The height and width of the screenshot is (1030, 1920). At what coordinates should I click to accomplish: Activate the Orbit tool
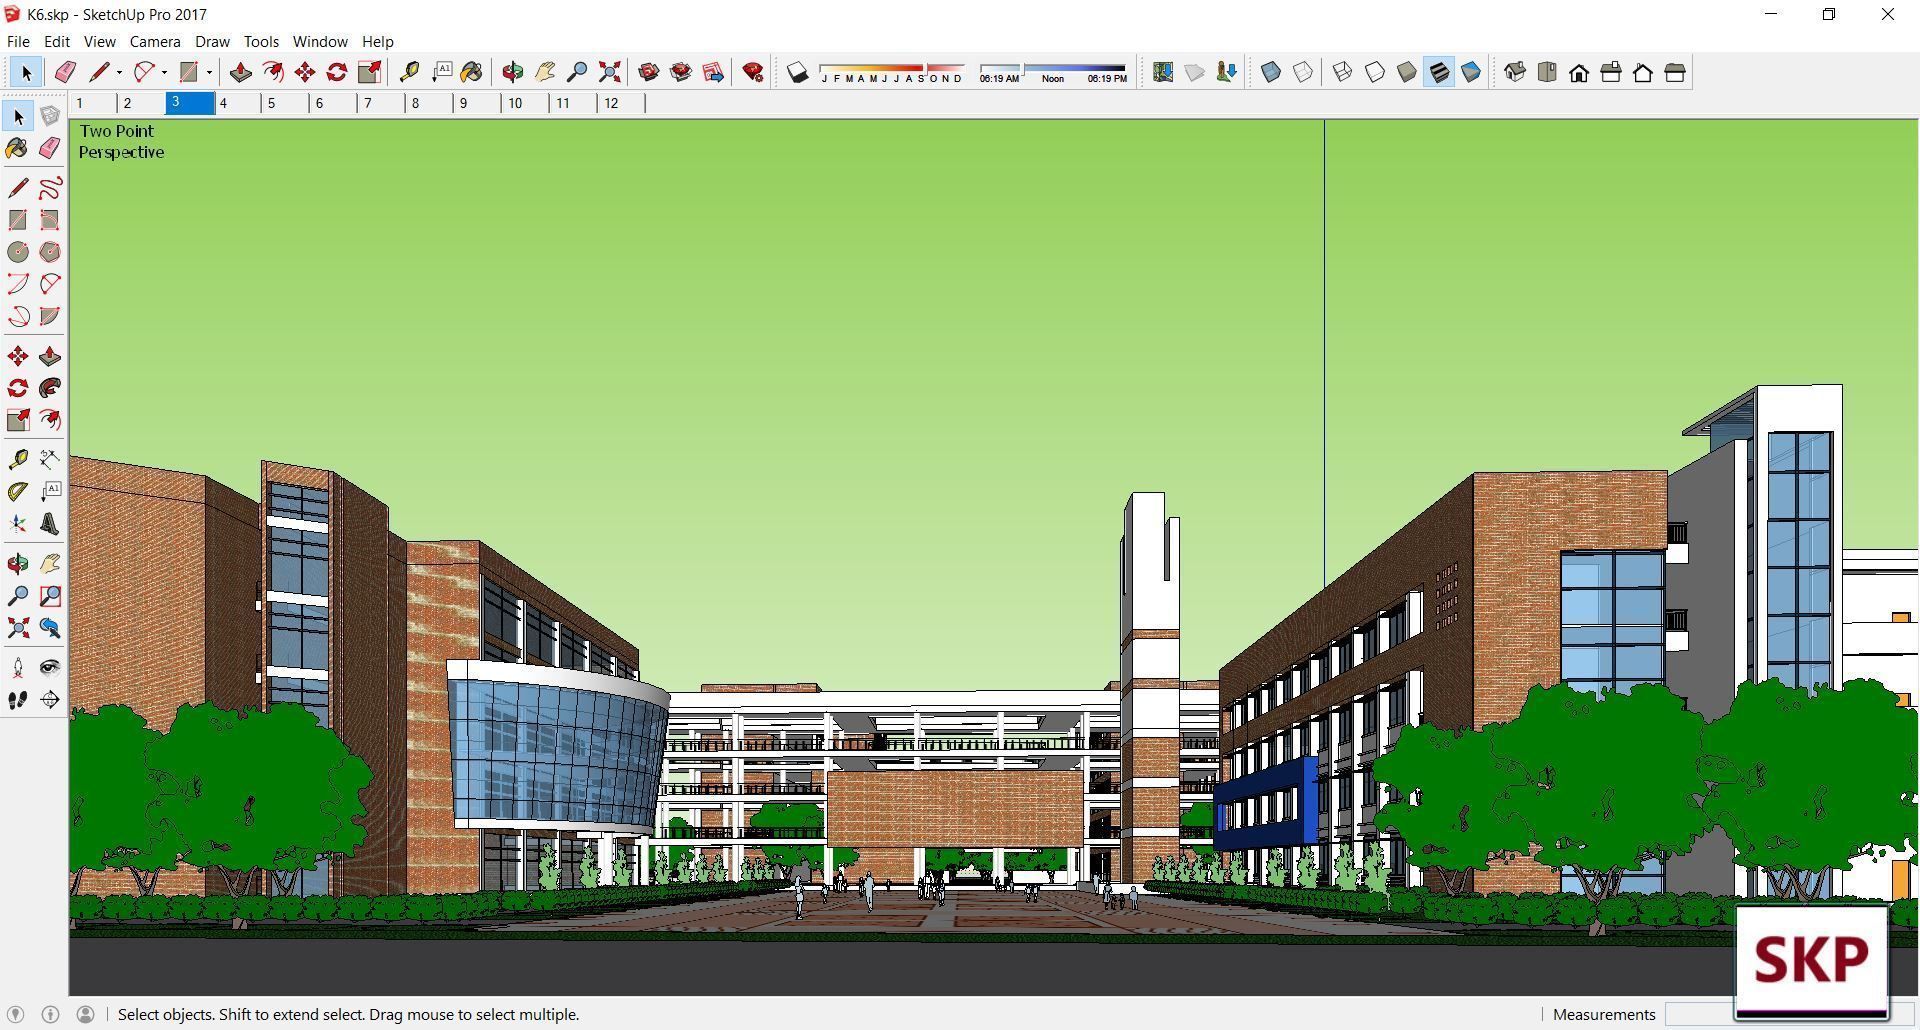pos(512,72)
